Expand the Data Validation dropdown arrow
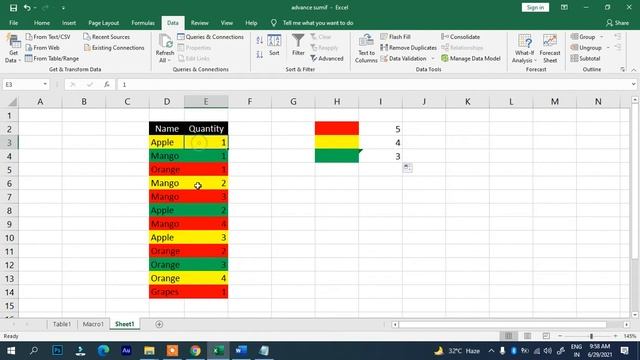The height and width of the screenshot is (360, 640). 433,58
